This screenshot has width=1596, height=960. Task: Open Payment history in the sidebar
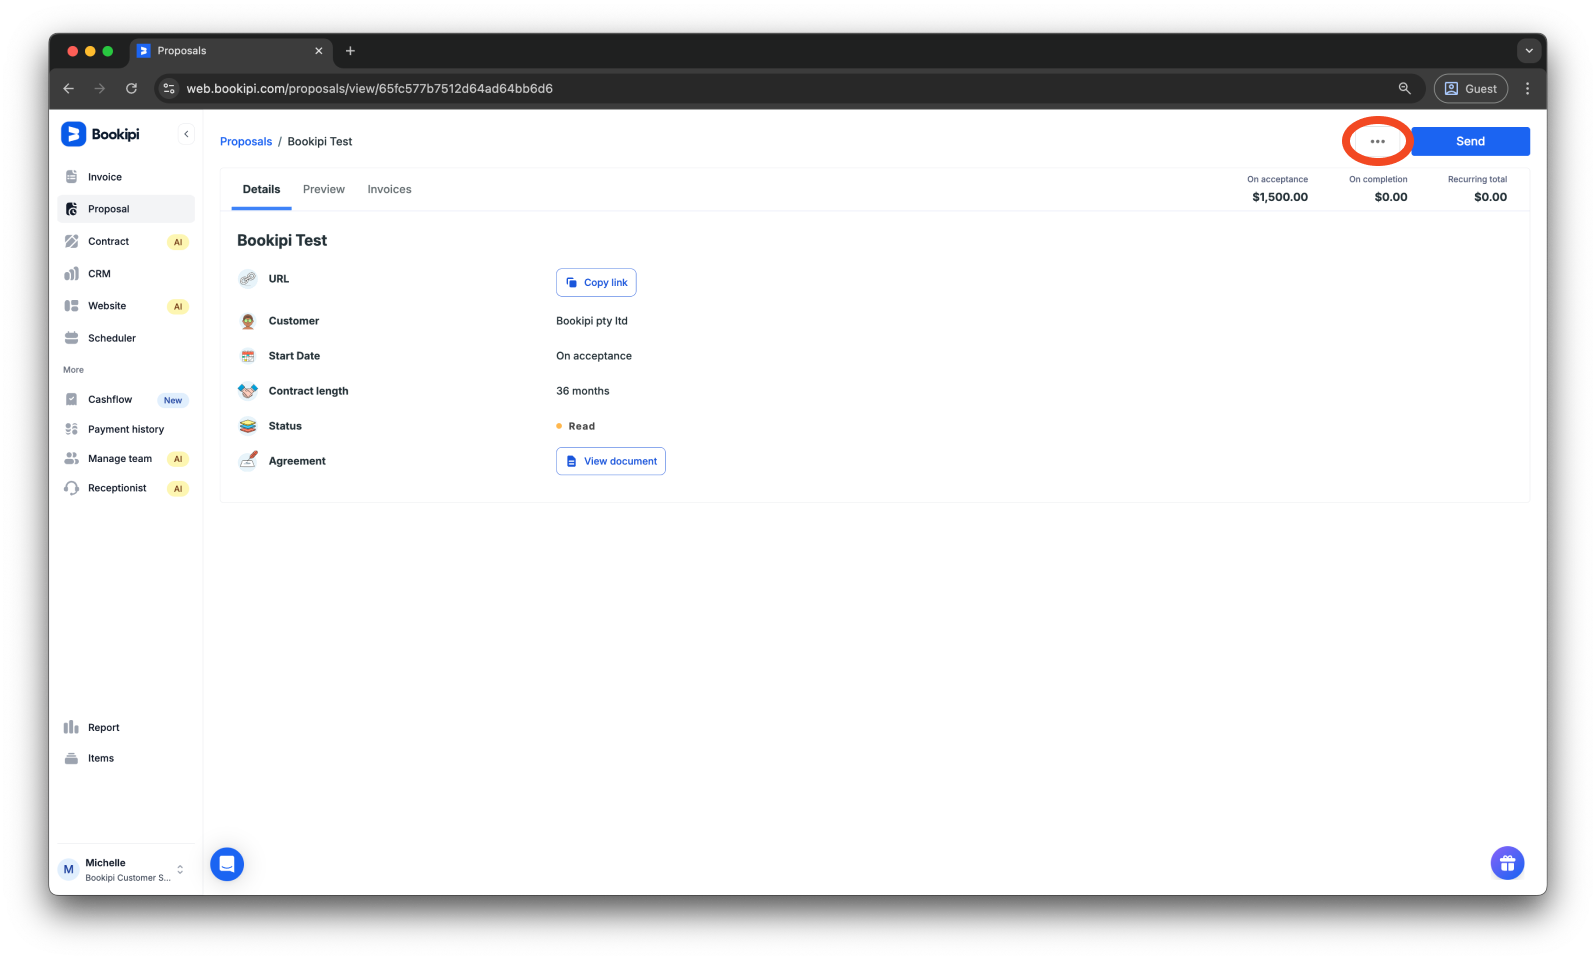point(126,429)
